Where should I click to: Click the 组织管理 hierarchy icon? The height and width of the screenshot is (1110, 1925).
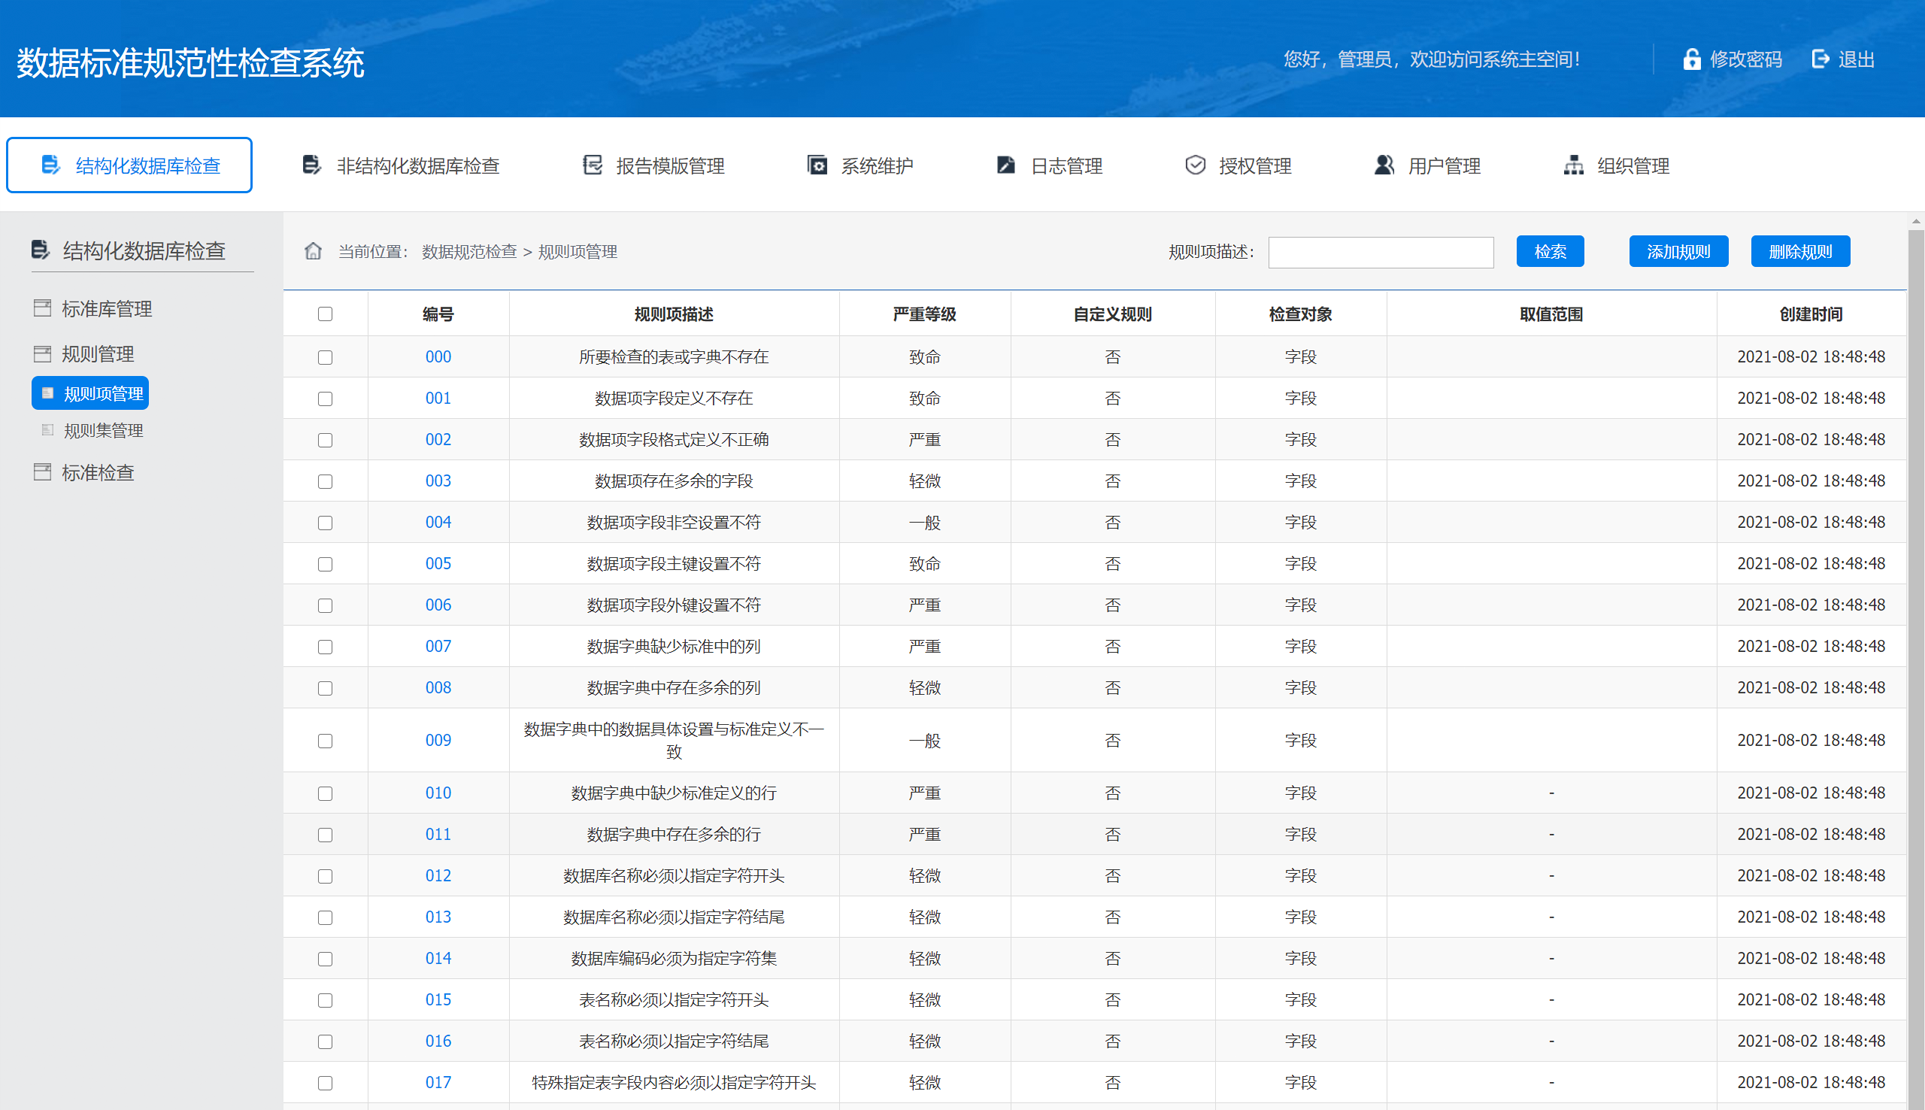pos(1573,165)
